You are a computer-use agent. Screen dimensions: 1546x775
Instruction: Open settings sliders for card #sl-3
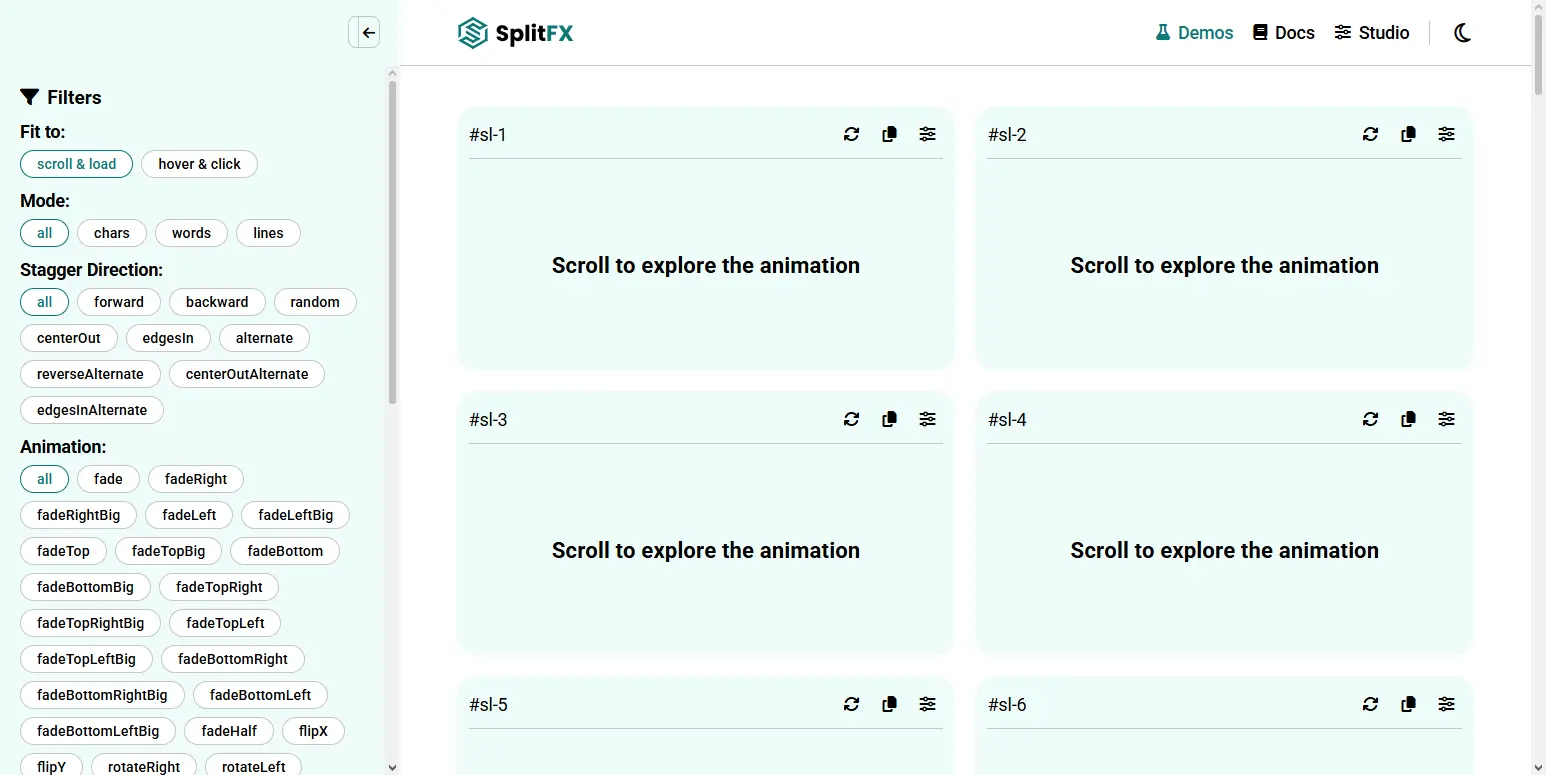click(928, 419)
